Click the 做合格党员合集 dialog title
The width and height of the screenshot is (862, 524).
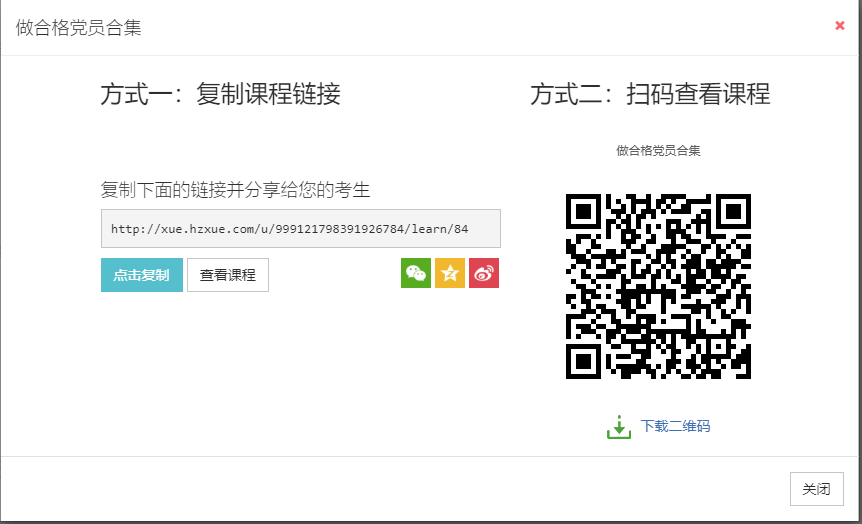(x=79, y=27)
